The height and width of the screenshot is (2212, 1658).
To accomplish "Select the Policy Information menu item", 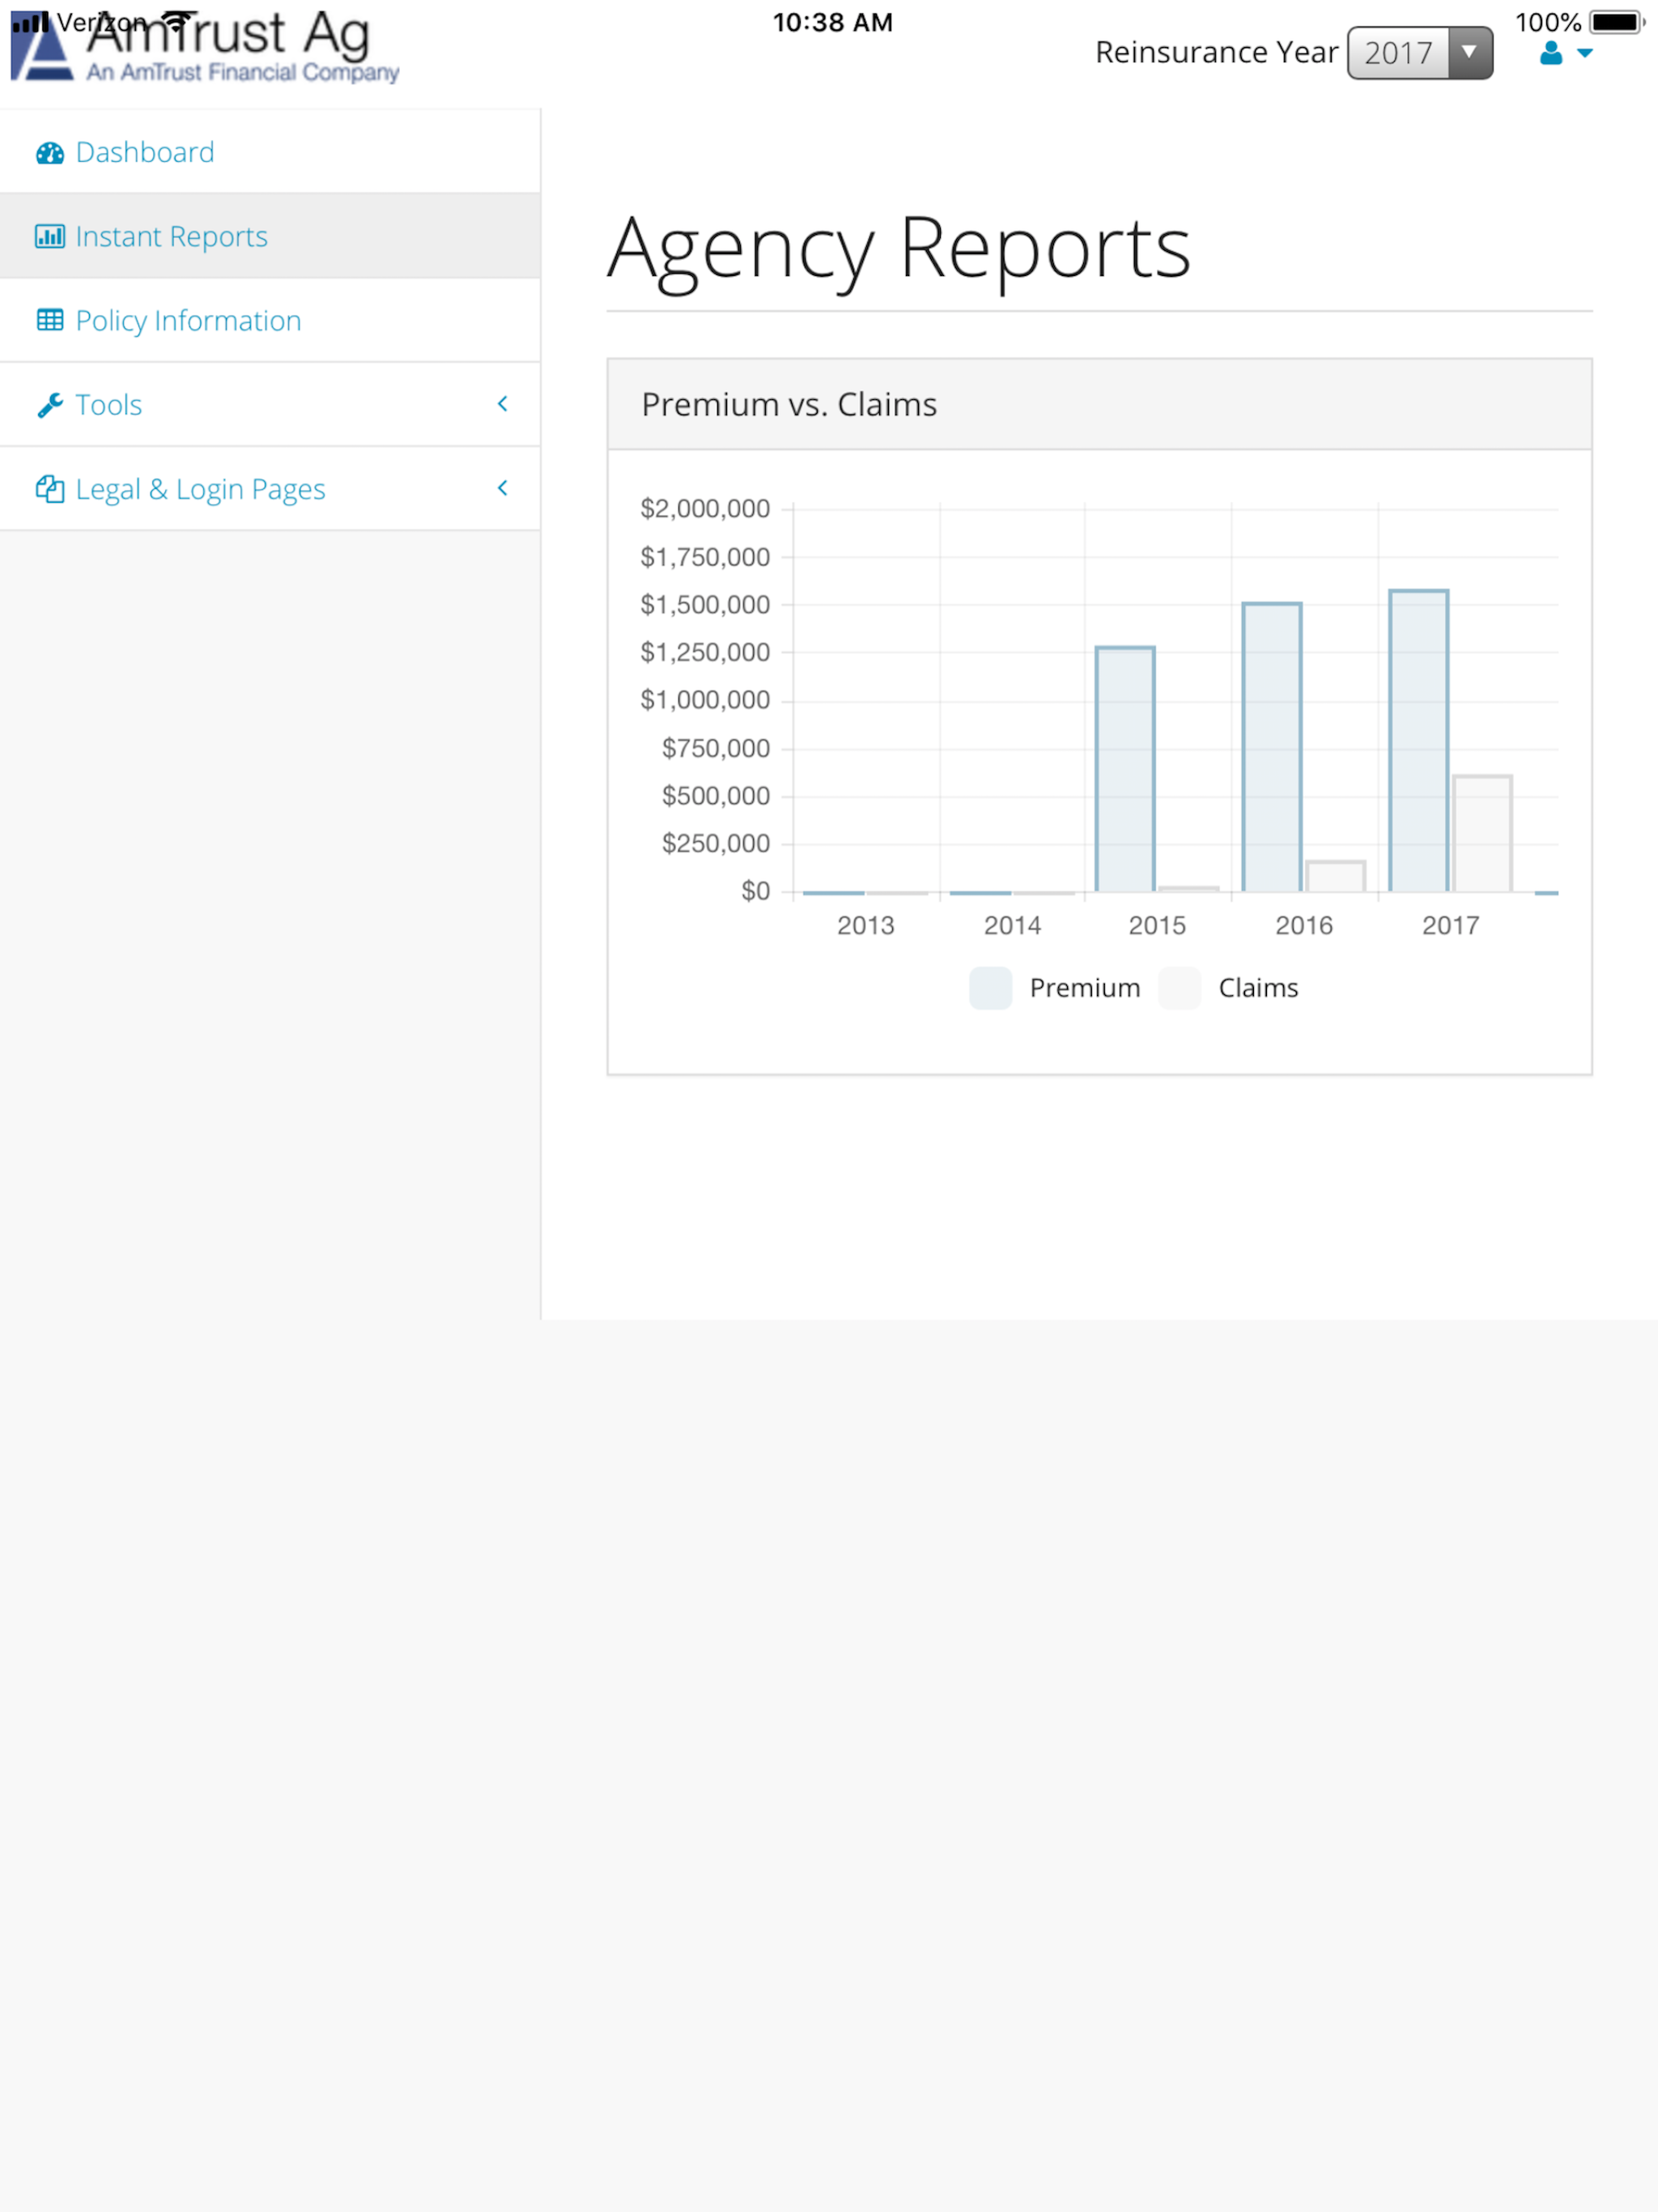I will click(188, 321).
